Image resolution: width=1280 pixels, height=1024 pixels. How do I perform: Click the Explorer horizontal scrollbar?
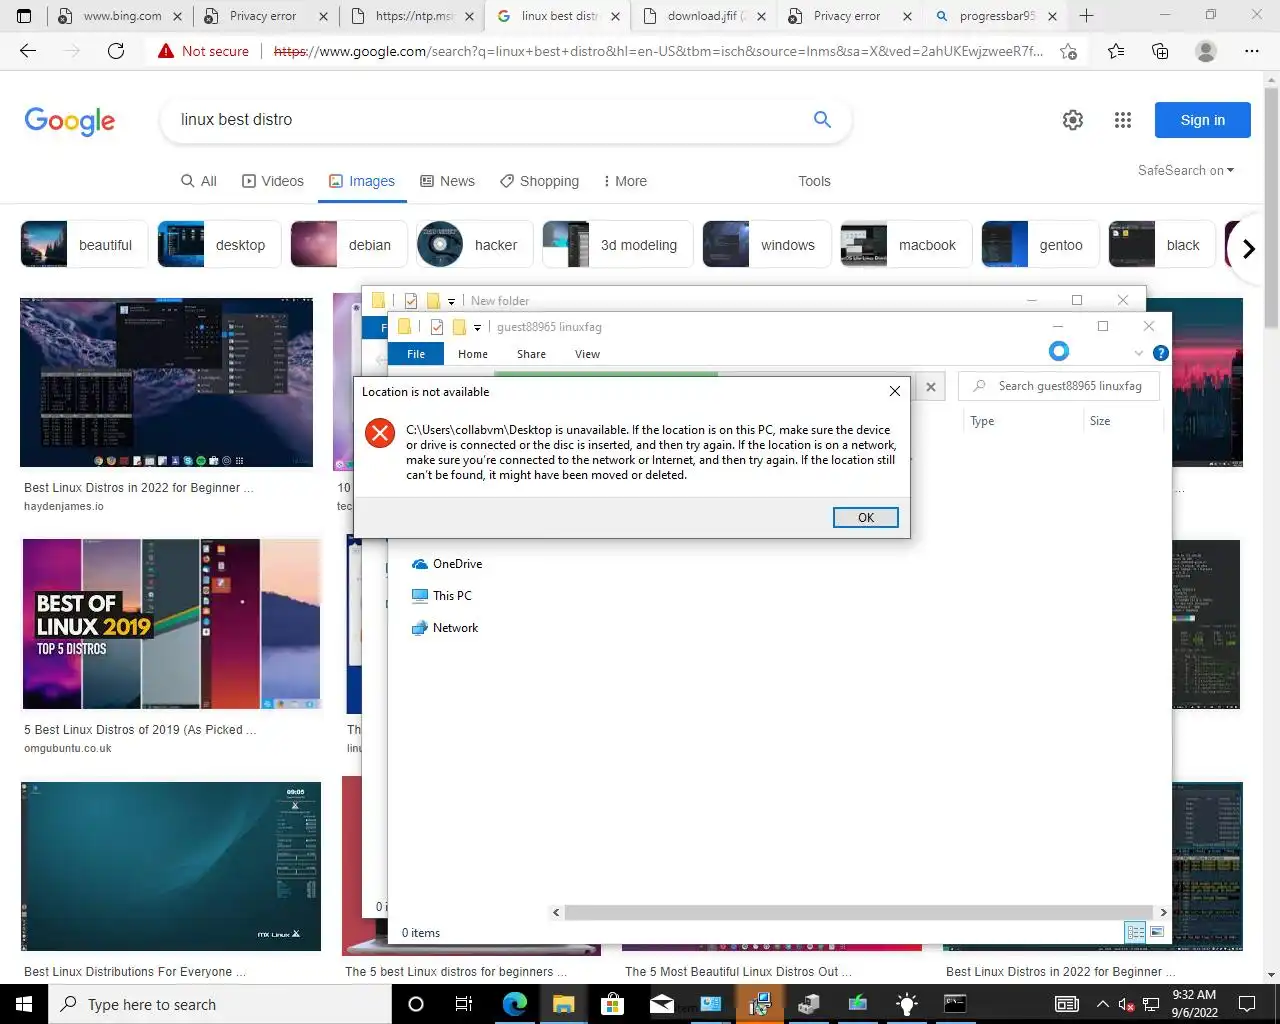coord(859,912)
